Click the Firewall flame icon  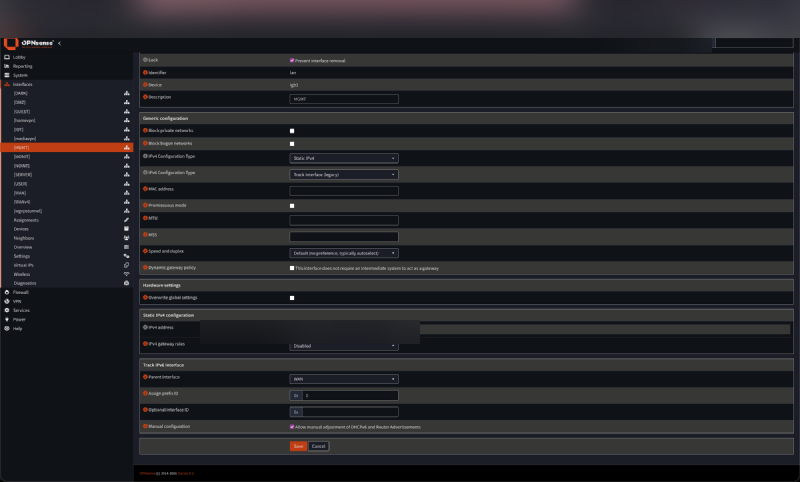click(x=7, y=292)
